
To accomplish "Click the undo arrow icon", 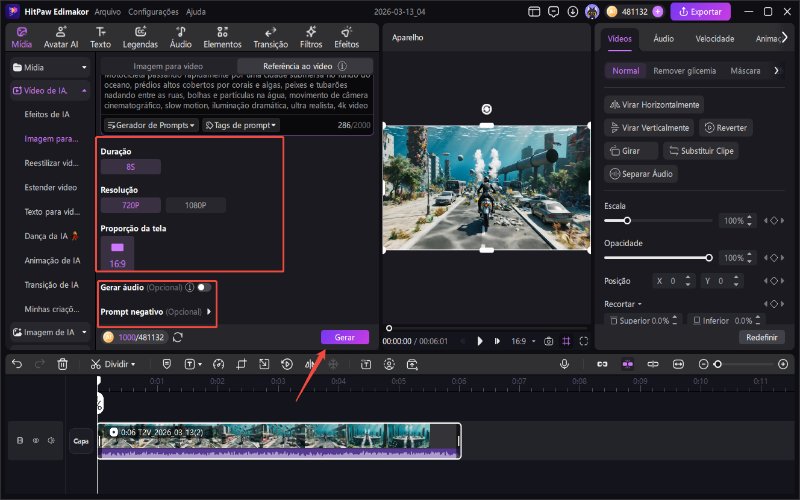I will pos(17,364).
